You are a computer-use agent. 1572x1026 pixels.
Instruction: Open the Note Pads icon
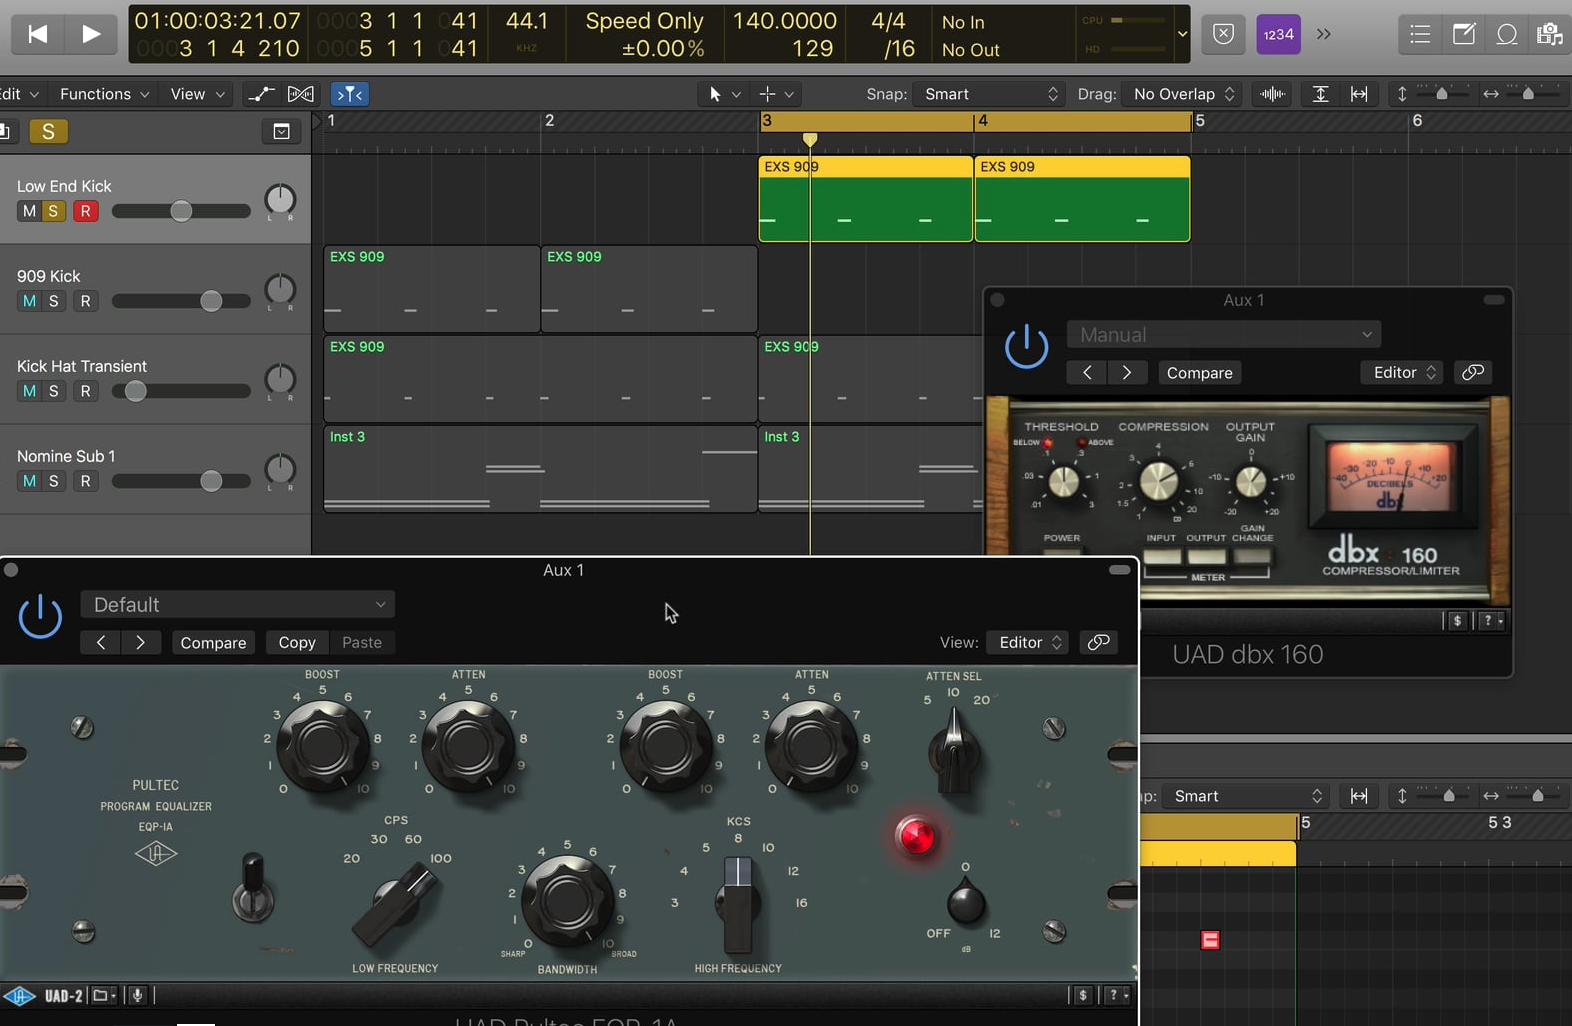point(1464,34)
